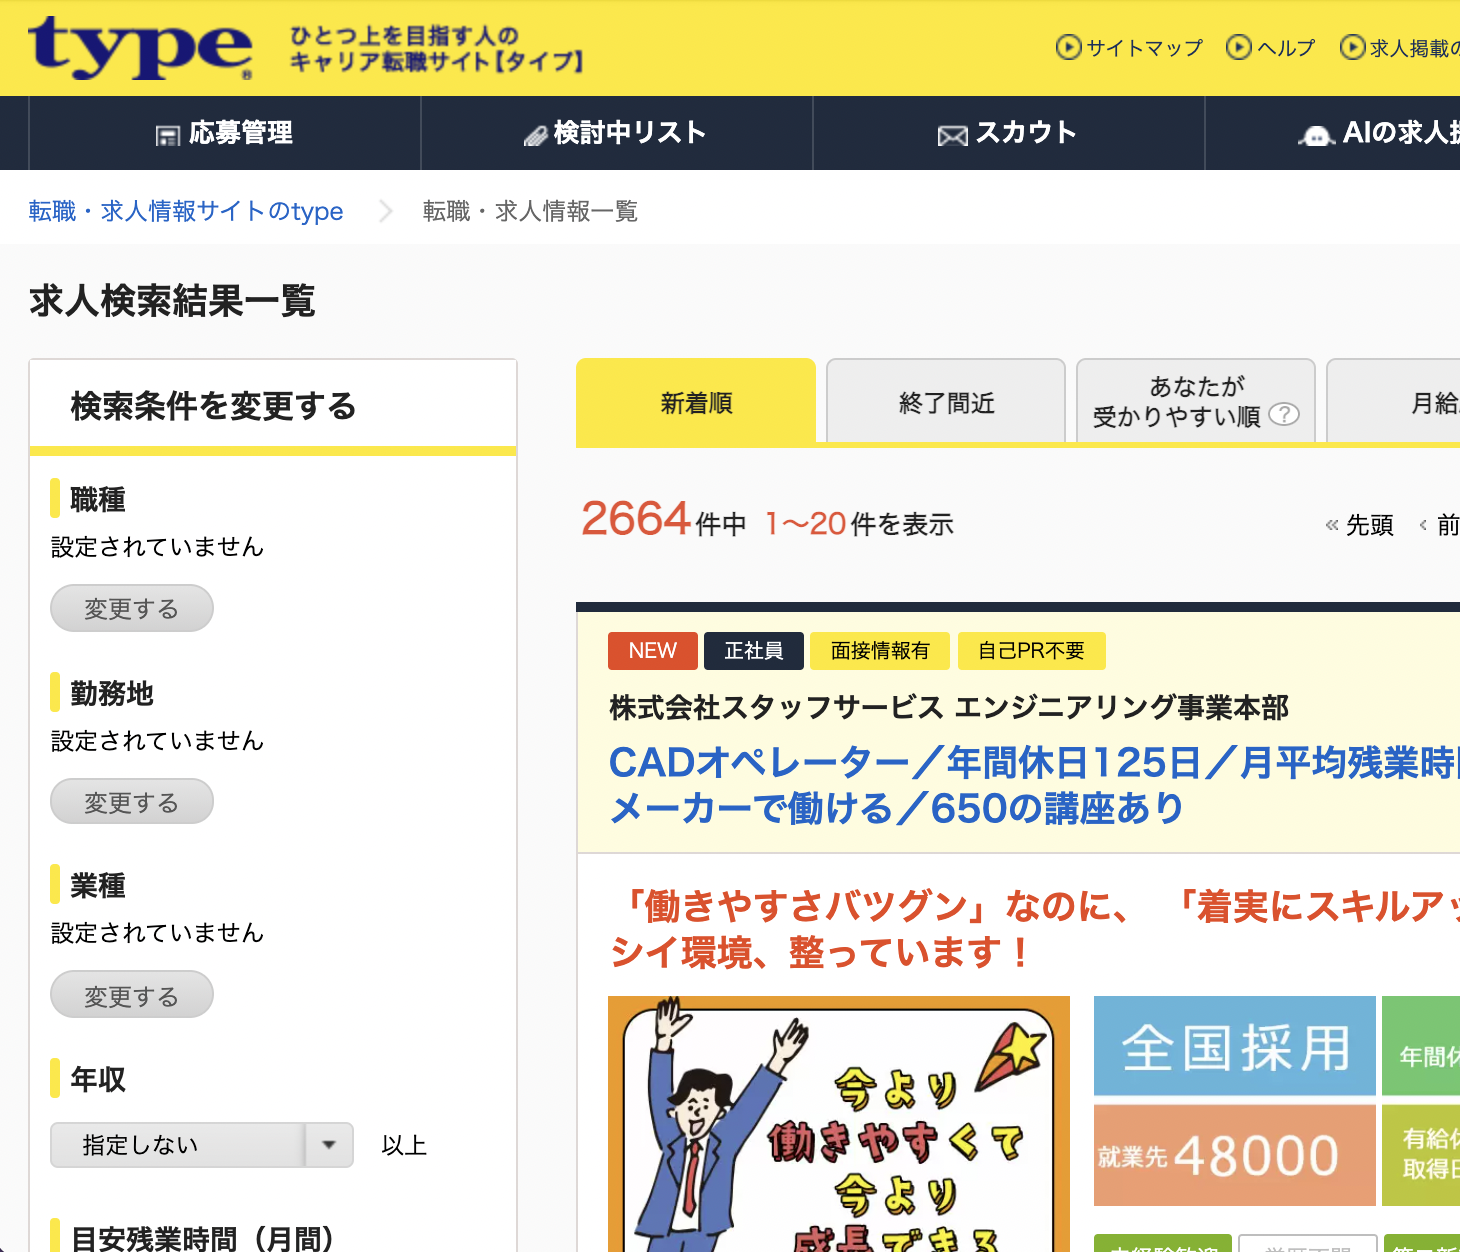Click the 求人検索結果一覧 heading
Image resolution: width=1460 pixels, height=1252 pixels.
(x=172, y=300)
